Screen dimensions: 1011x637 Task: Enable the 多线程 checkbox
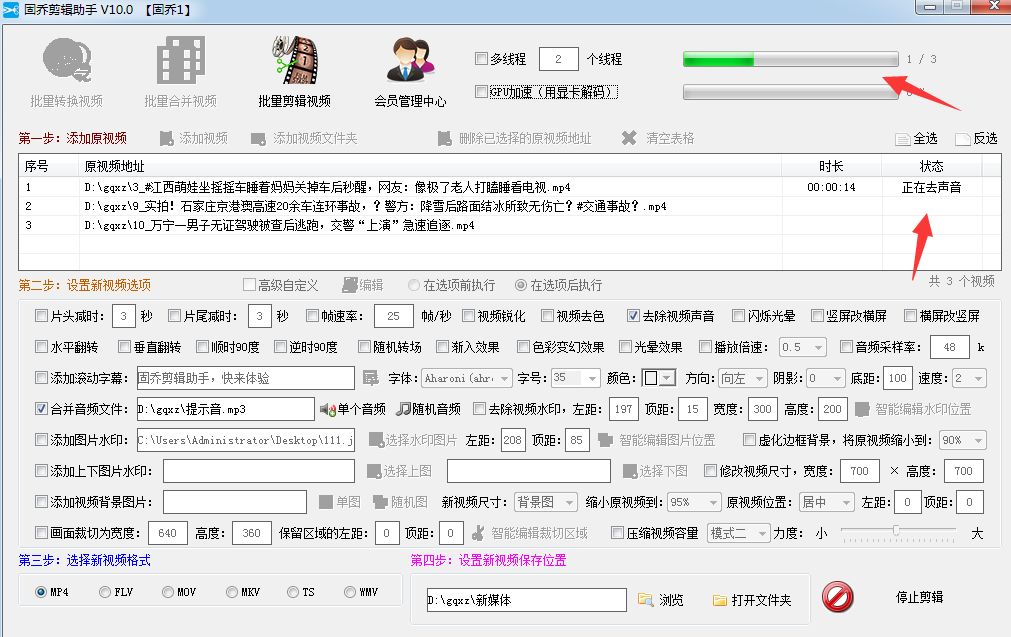tap(481, 59)
